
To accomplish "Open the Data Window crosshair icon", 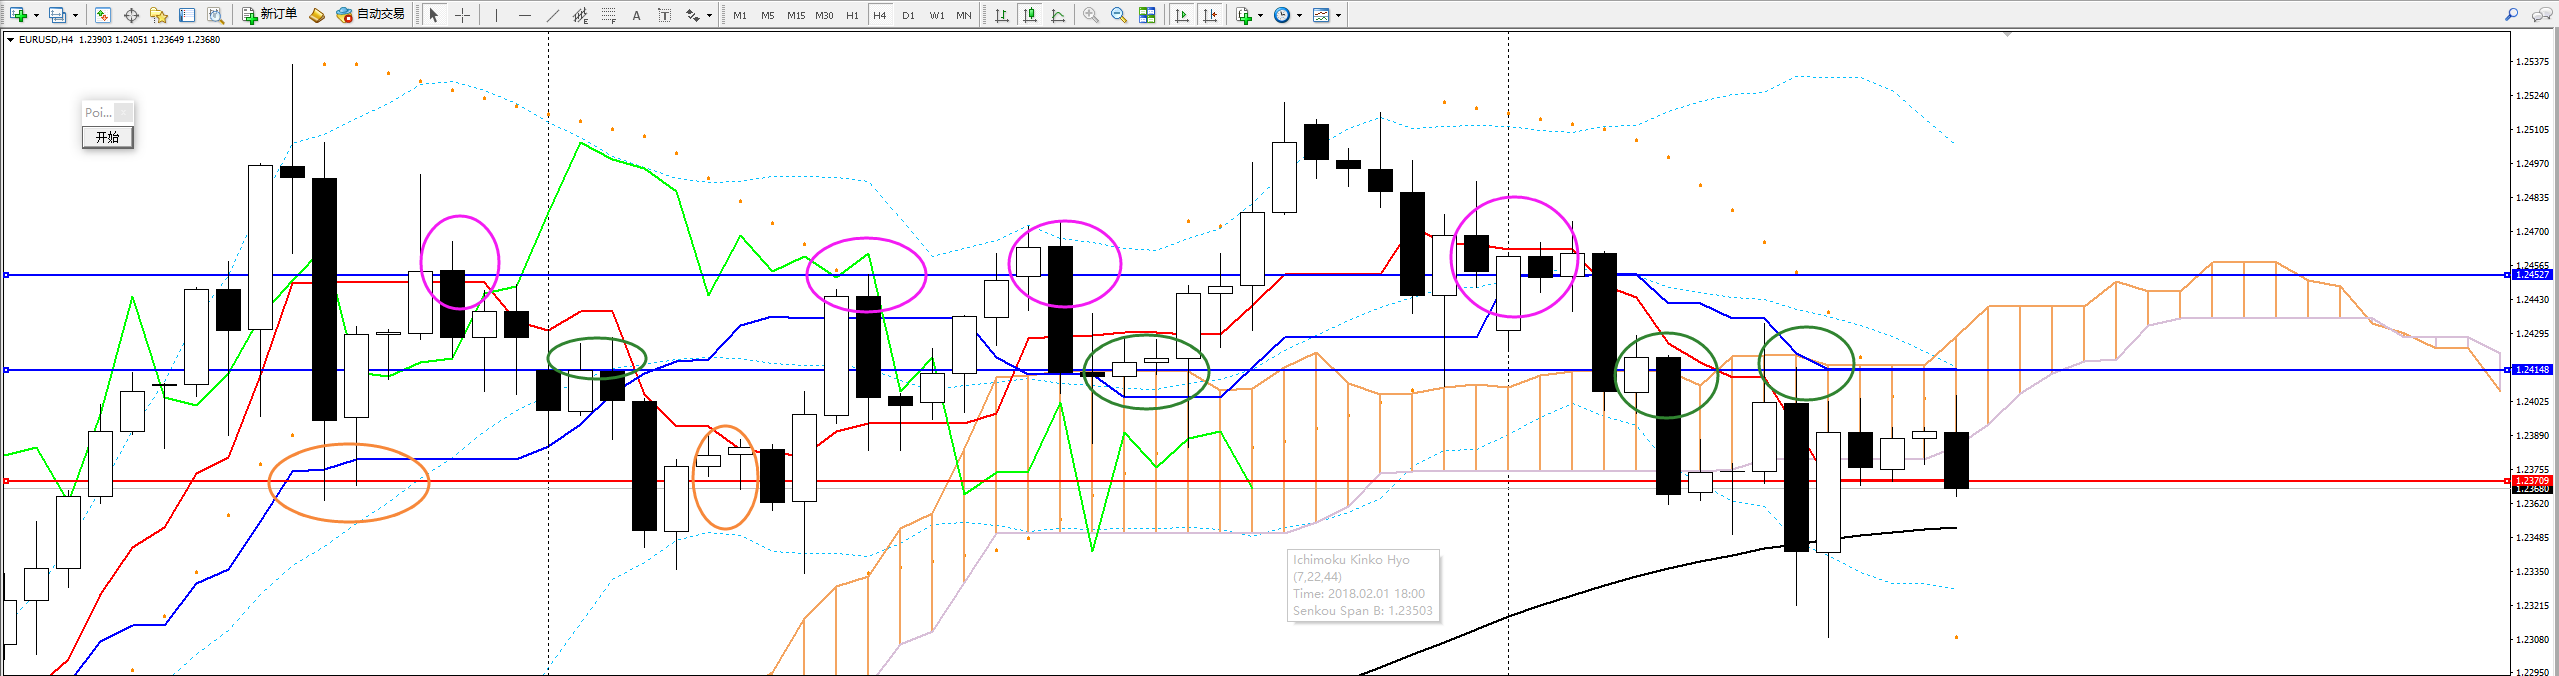I will point(131,15).
